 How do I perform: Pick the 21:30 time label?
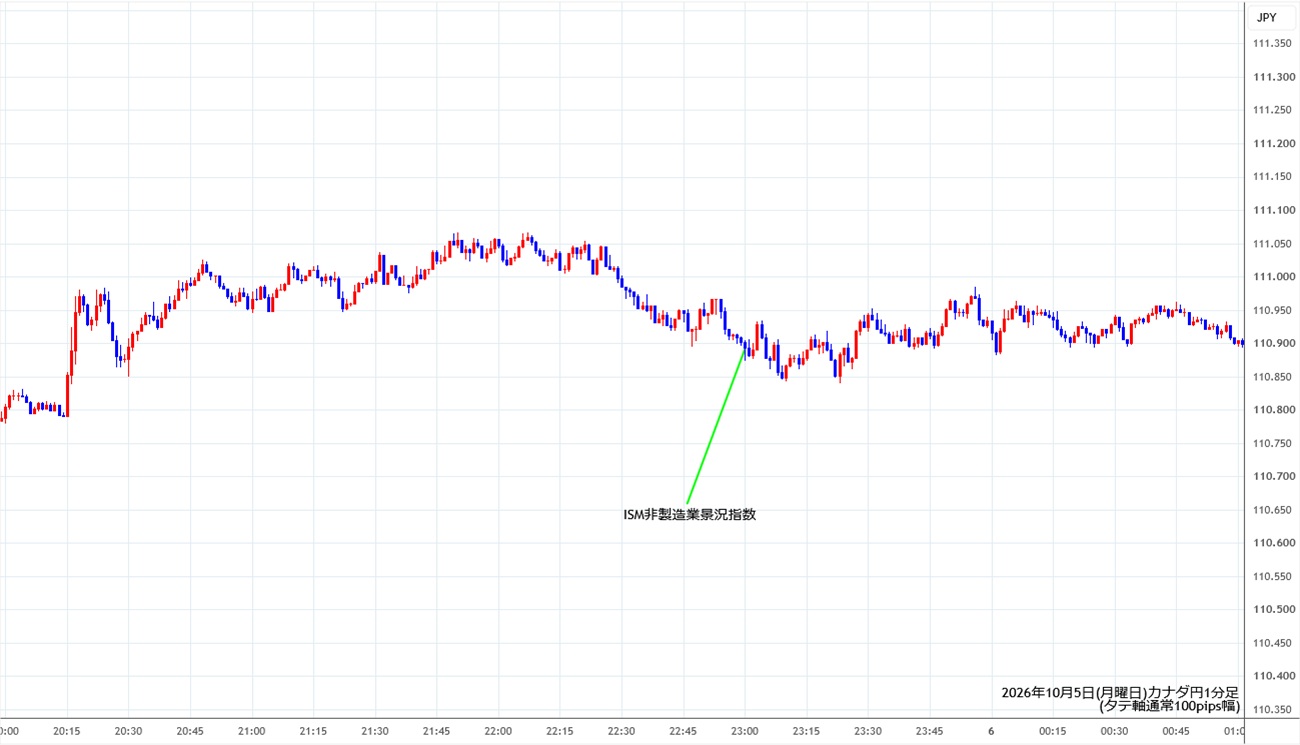(375, 730)
